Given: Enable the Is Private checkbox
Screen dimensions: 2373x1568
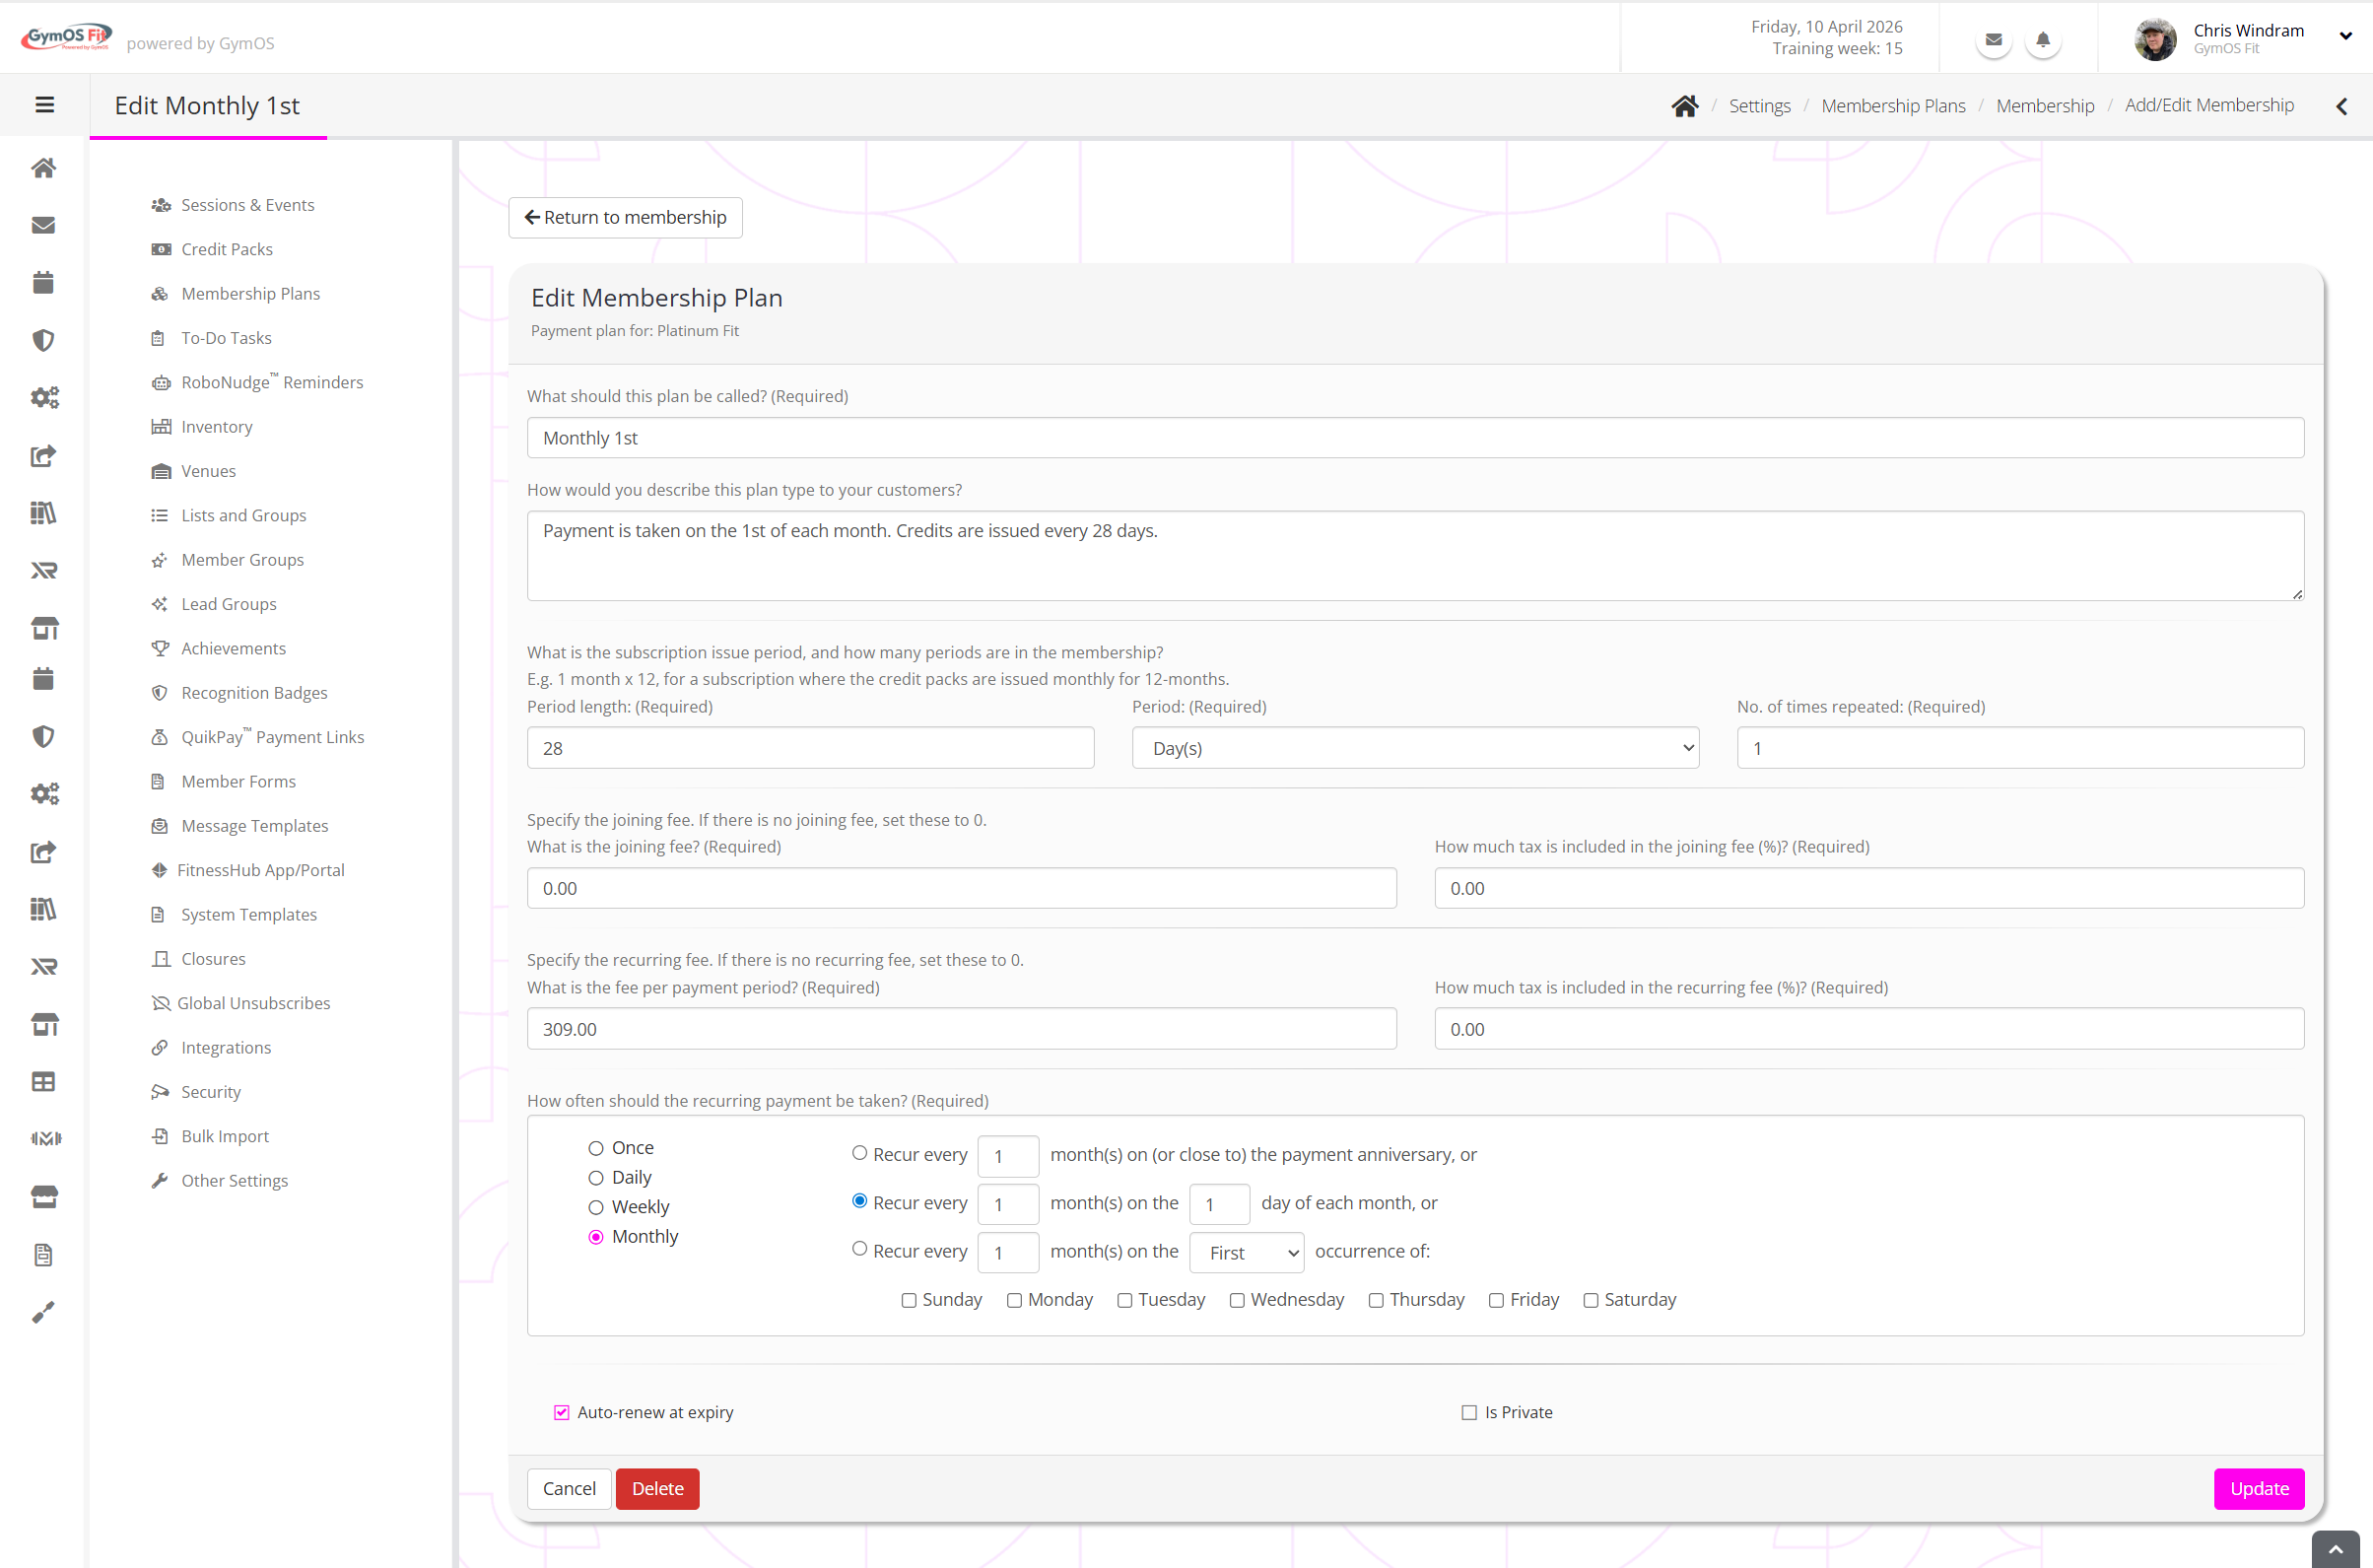Looking at the screenshot, I should (x=1469, y=1412).
